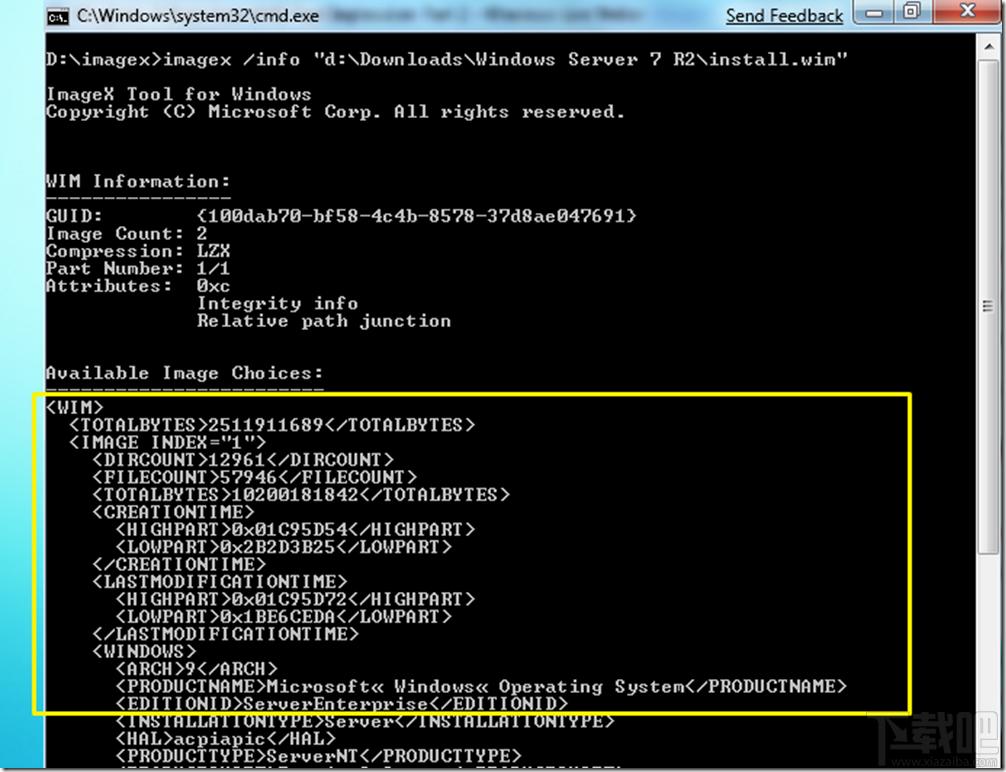Click the "ImageX Tool for Windows" line
Image resolution: width=1006 pixels, height=772 pixels.
click(x=178, y=94)
